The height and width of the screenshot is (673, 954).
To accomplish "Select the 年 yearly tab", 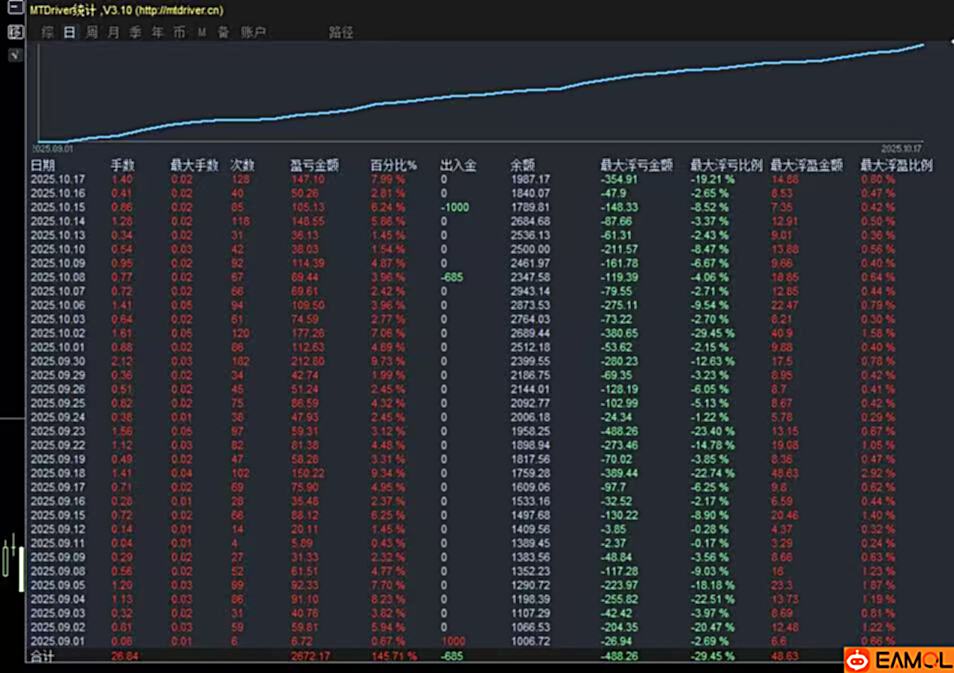I will point(157,32).
